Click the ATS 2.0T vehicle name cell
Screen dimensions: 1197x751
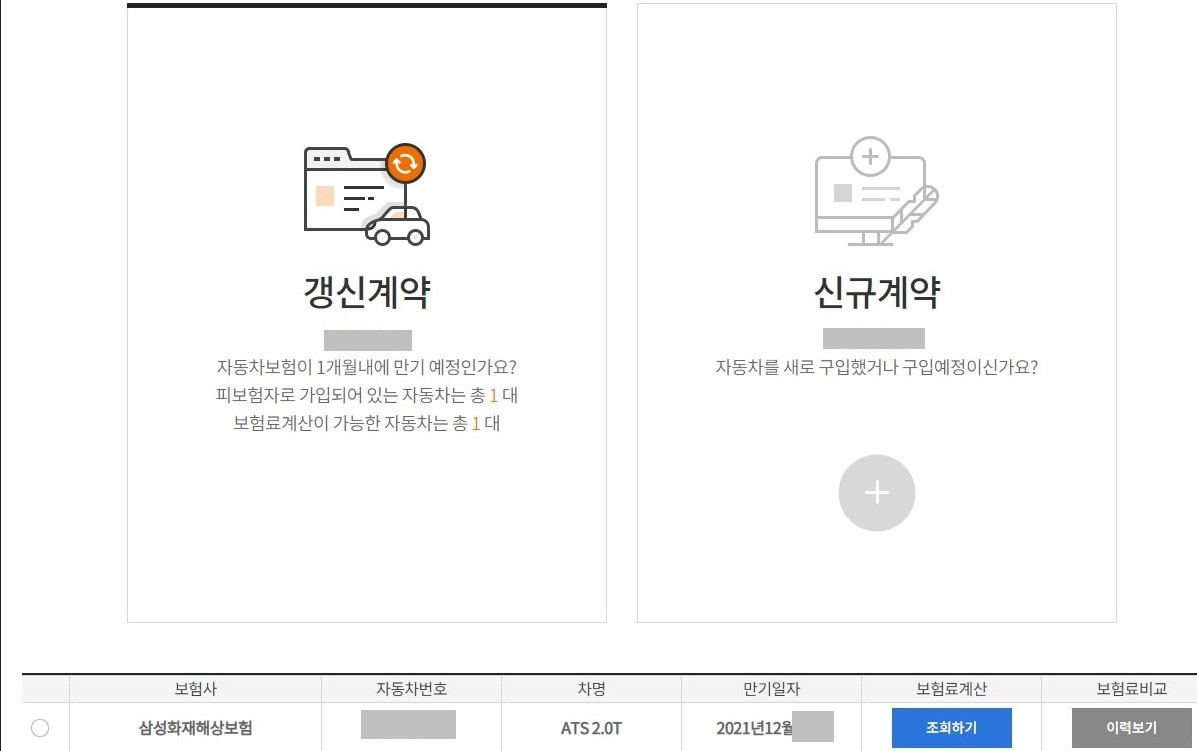click(590, 728)
